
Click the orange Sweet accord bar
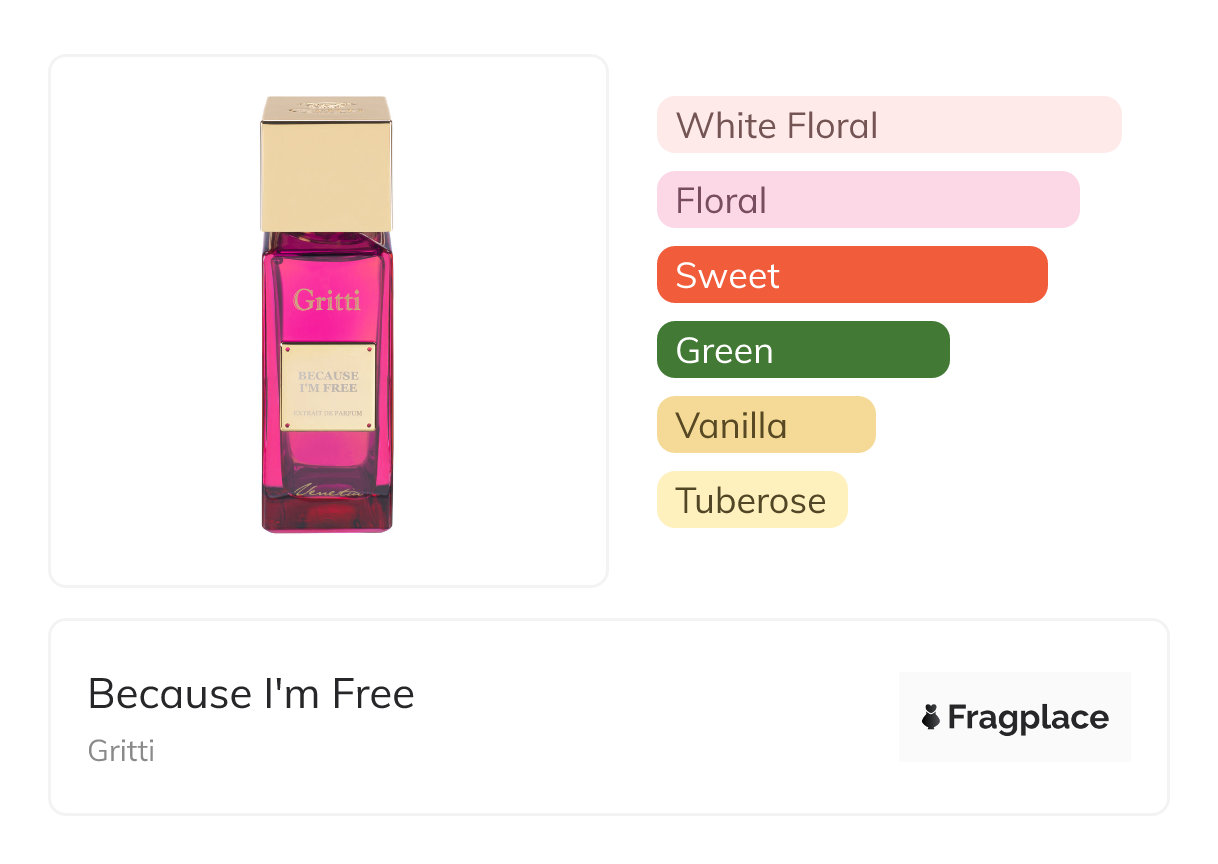[x=851, y=275]
